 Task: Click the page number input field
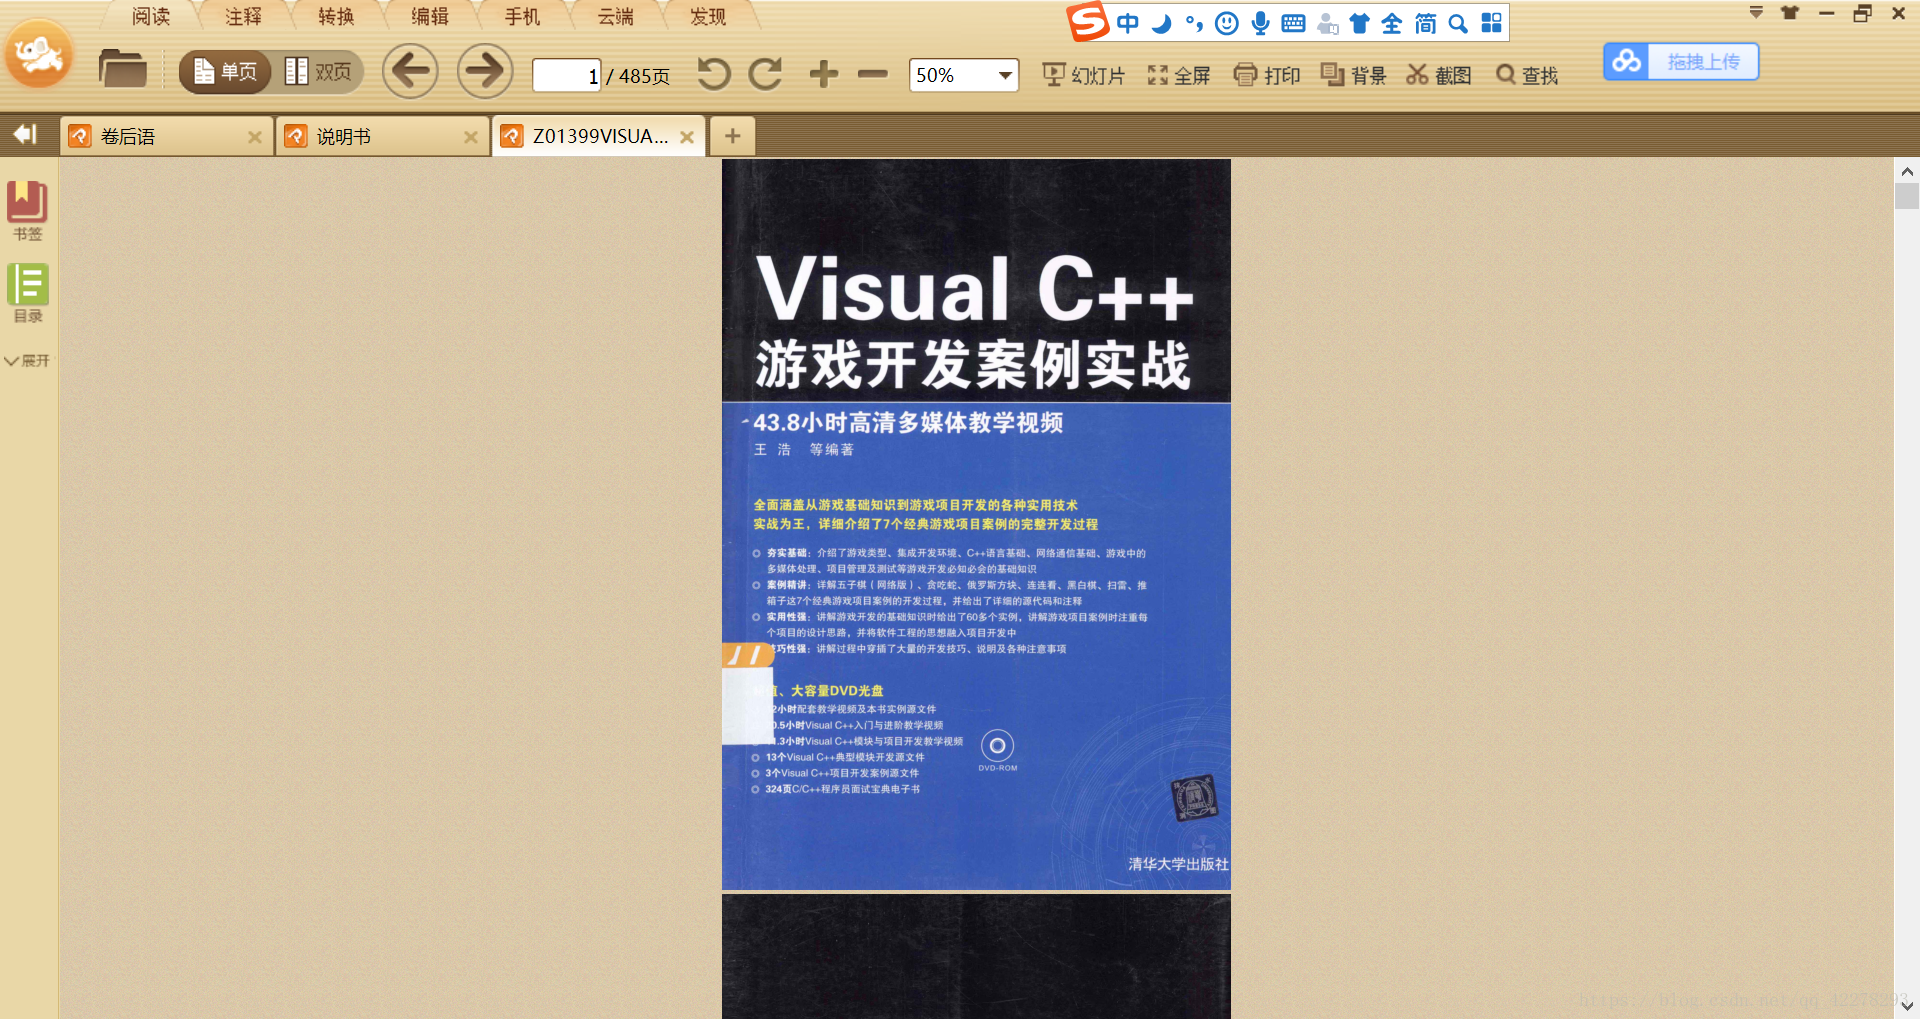coord(567,75)
